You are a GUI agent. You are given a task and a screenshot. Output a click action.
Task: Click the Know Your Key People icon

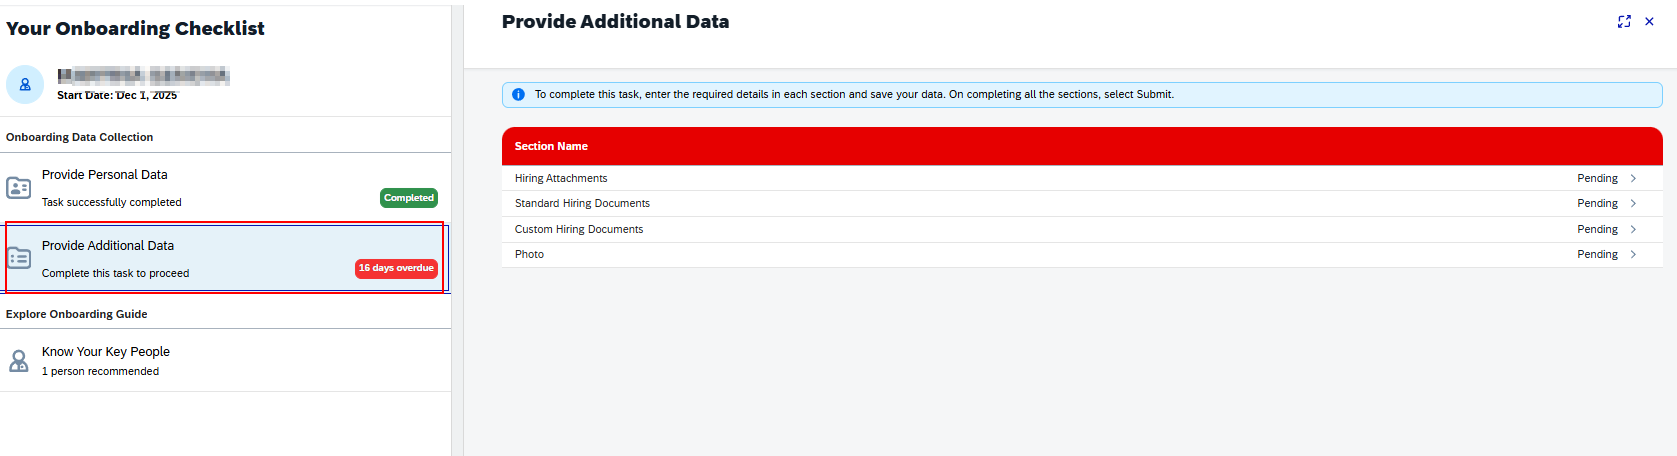tap(19, 361)
